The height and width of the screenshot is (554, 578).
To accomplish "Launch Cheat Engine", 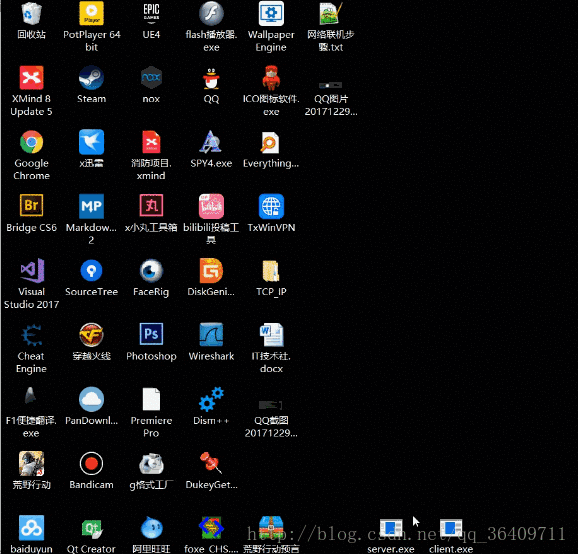I will coord(31,335).
